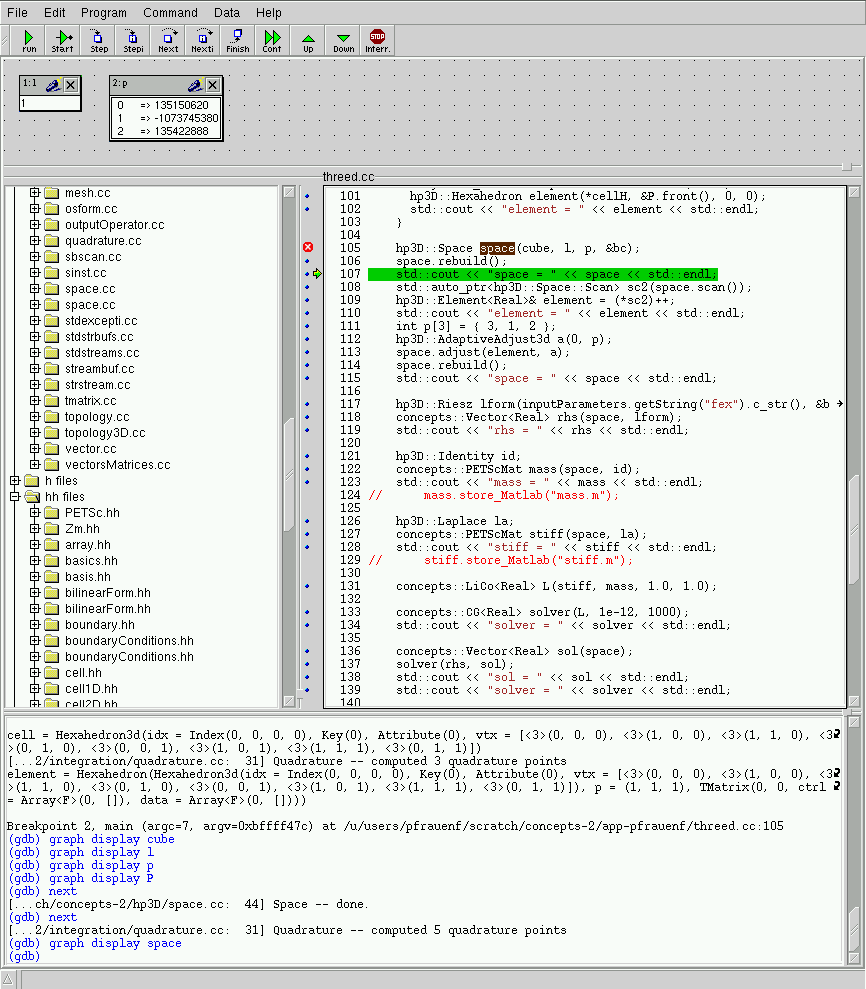Expand the quadrature.cc tree node
866x989 pixels.
click(35, 241)
